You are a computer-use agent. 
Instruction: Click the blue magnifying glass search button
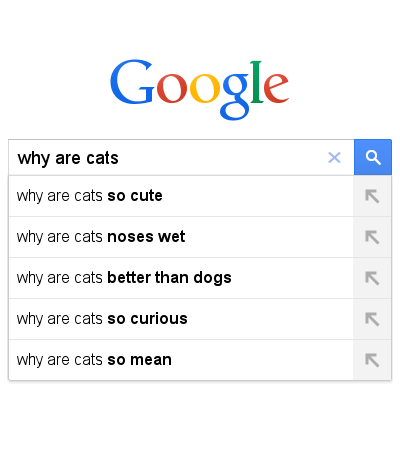pyautogui.click(x=373, y=157)
